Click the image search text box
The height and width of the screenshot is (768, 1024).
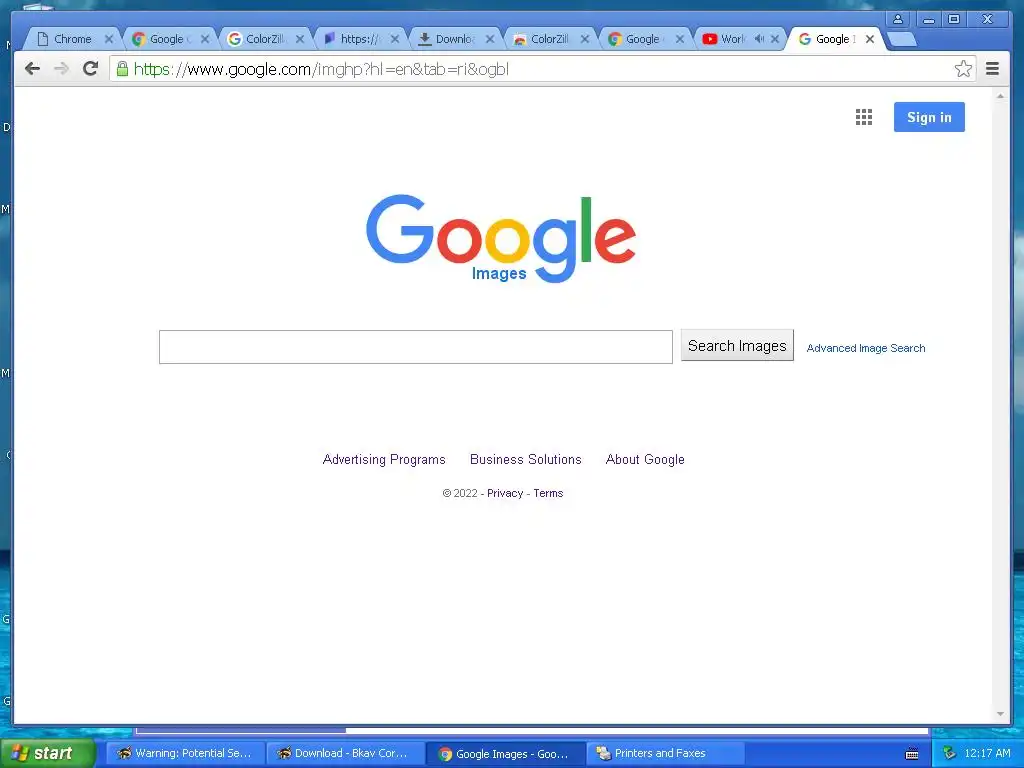tap(415, 347)
